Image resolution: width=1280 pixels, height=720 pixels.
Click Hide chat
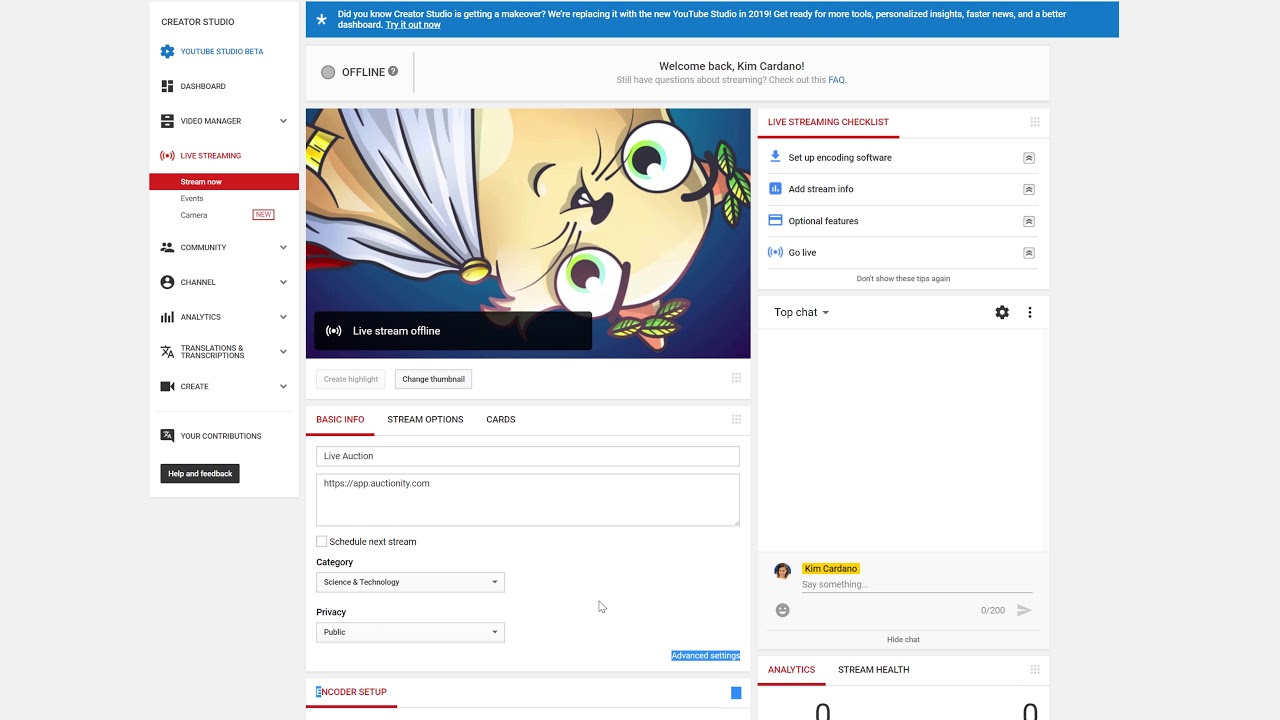(903, 640)
